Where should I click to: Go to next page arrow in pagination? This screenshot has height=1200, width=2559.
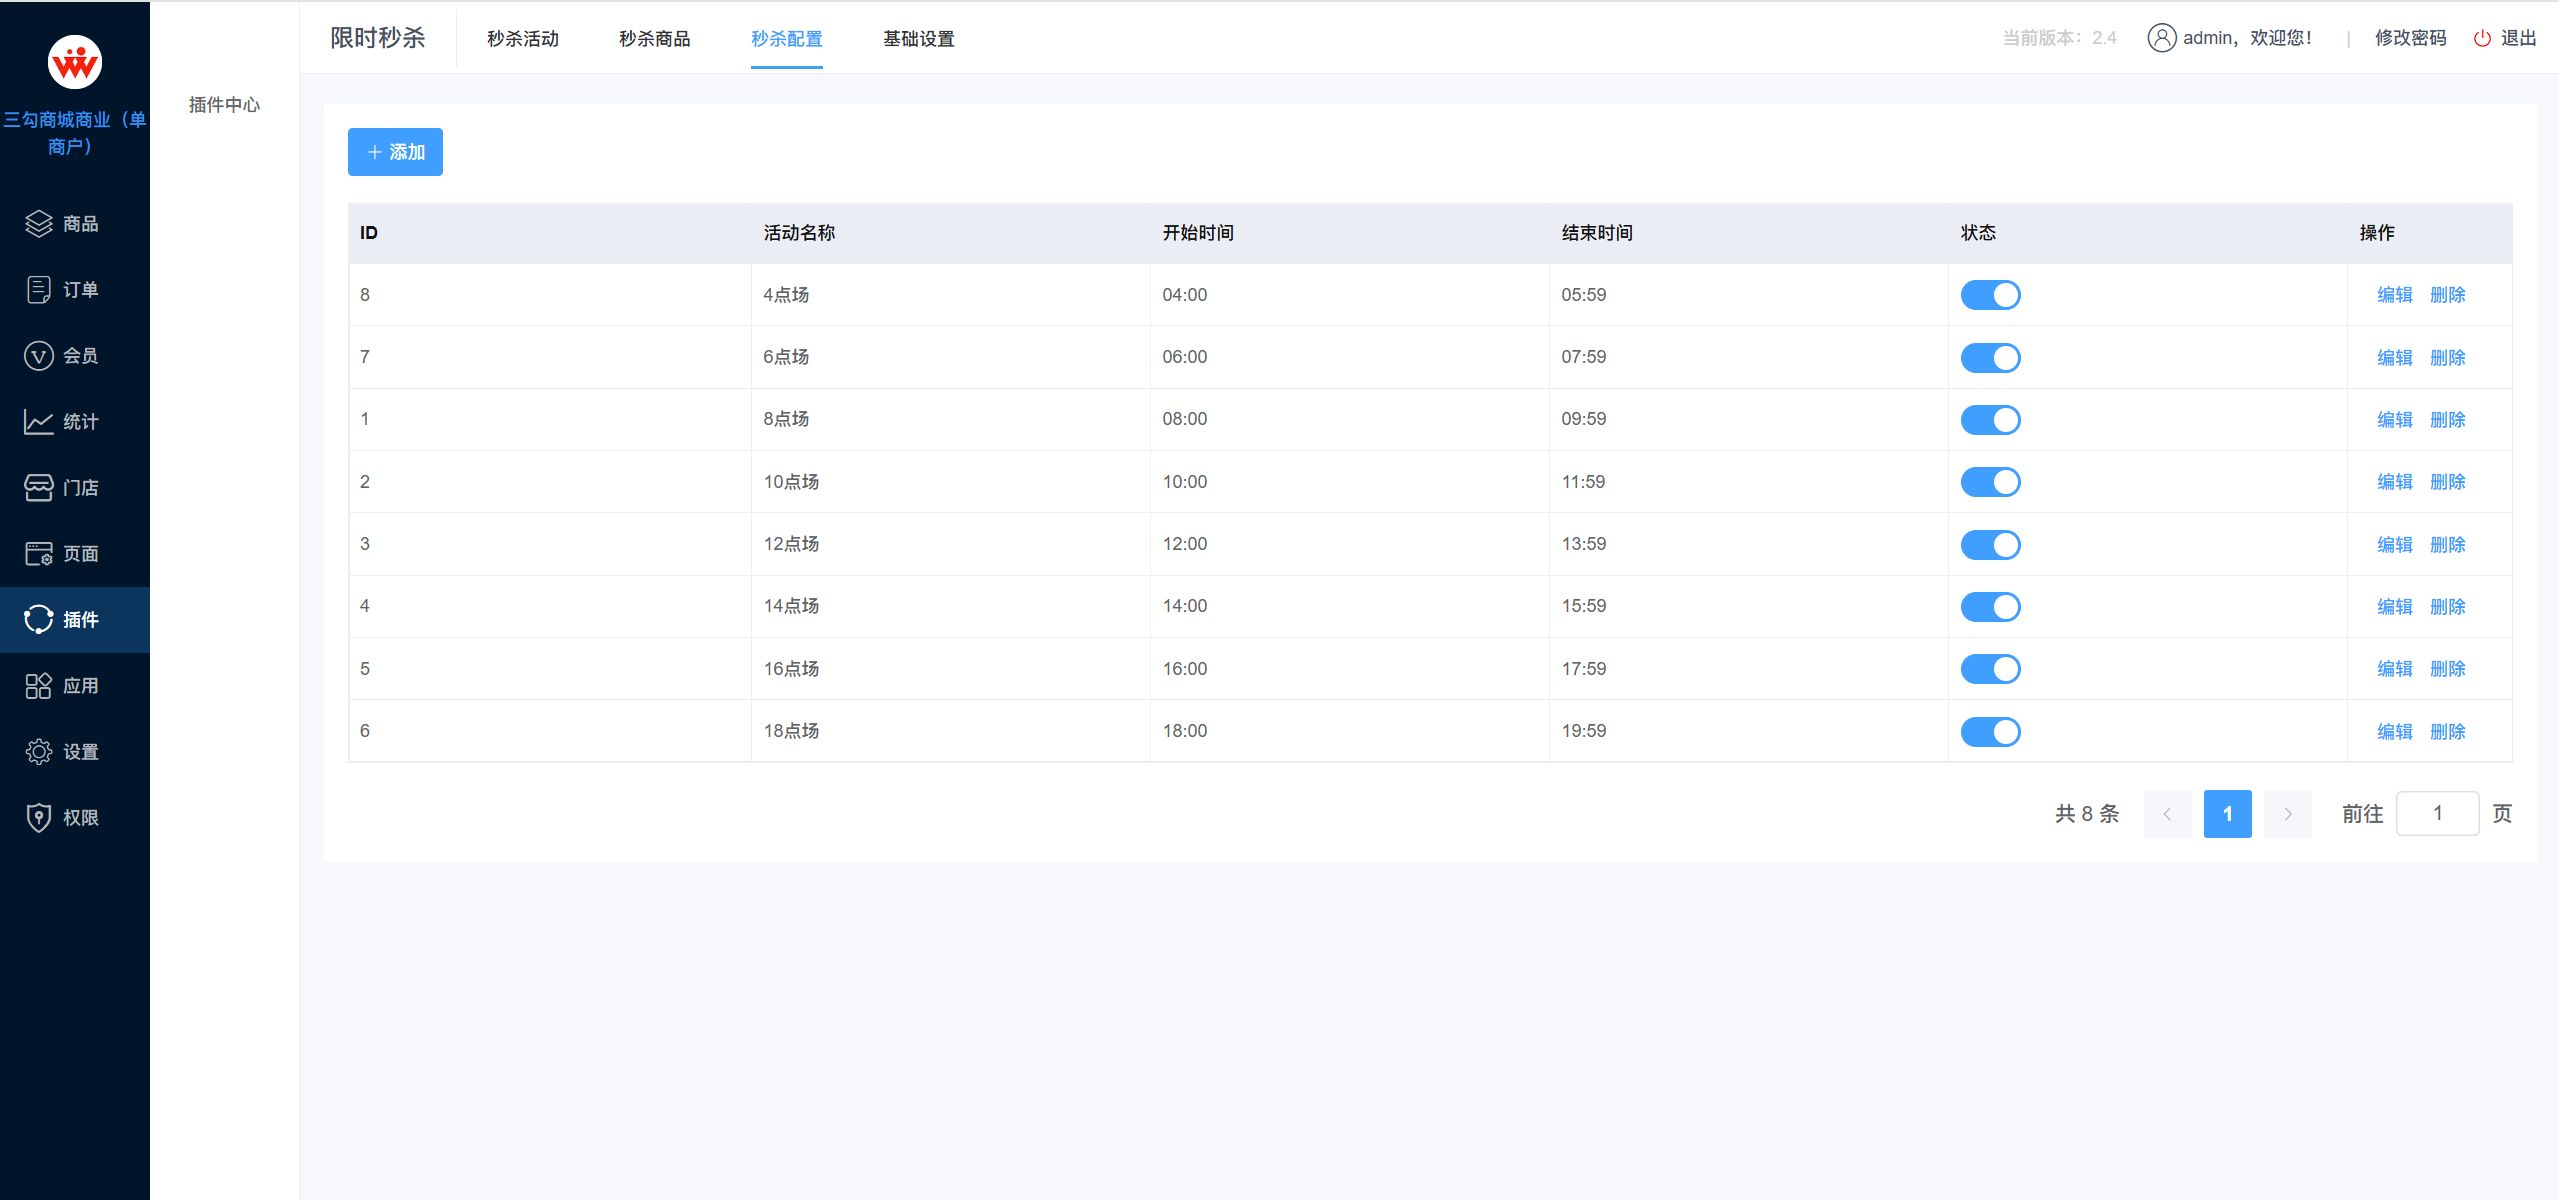2287,814
